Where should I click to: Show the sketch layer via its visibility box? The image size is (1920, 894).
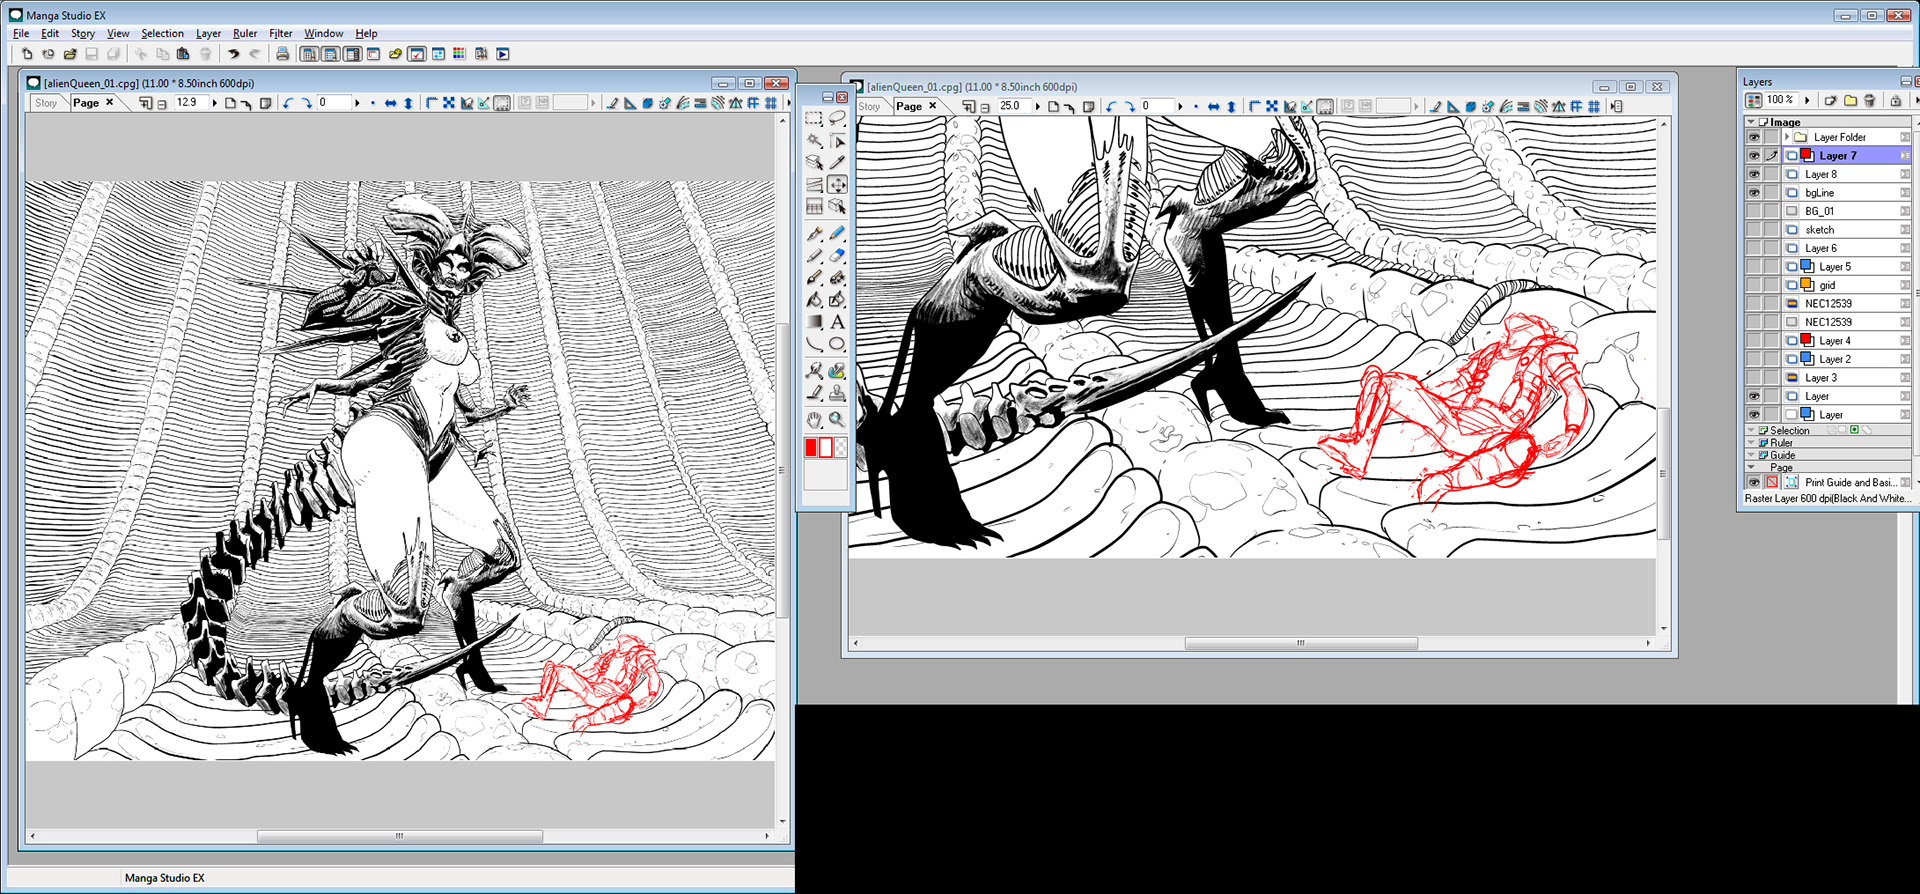pyautogui.click(x=1754, y=230)
